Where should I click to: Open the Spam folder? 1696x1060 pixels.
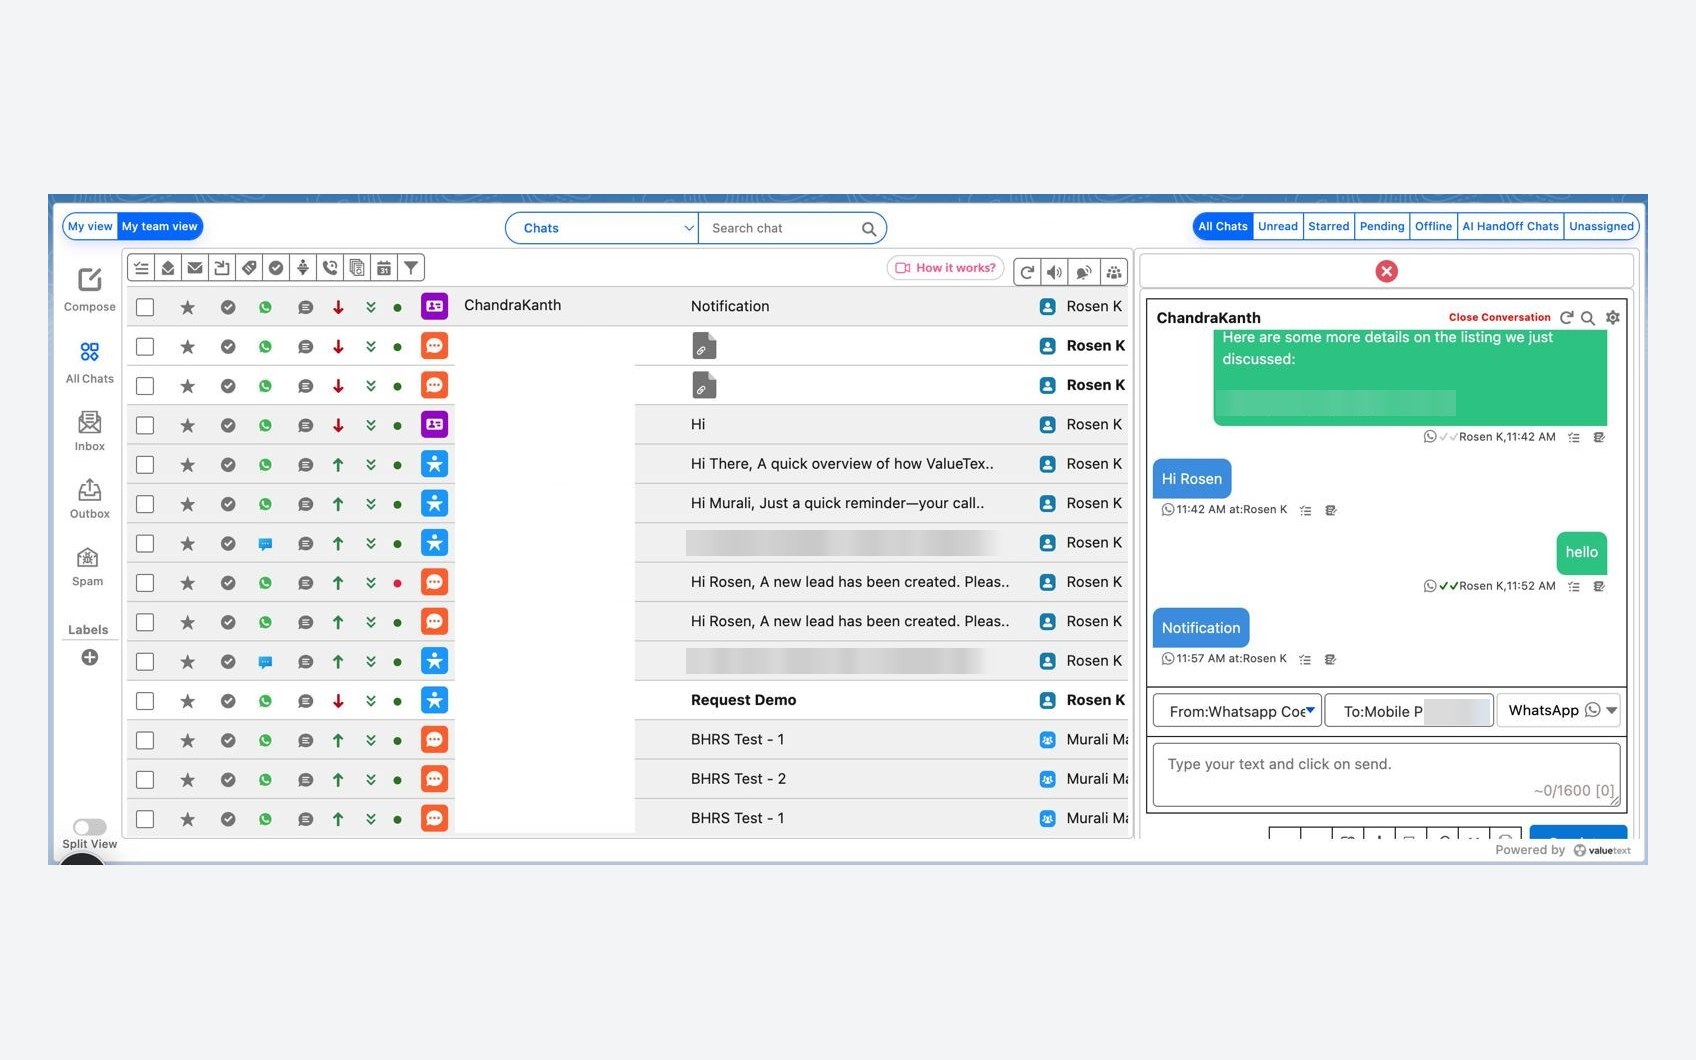pyautogui.click(x=88, y=558)
